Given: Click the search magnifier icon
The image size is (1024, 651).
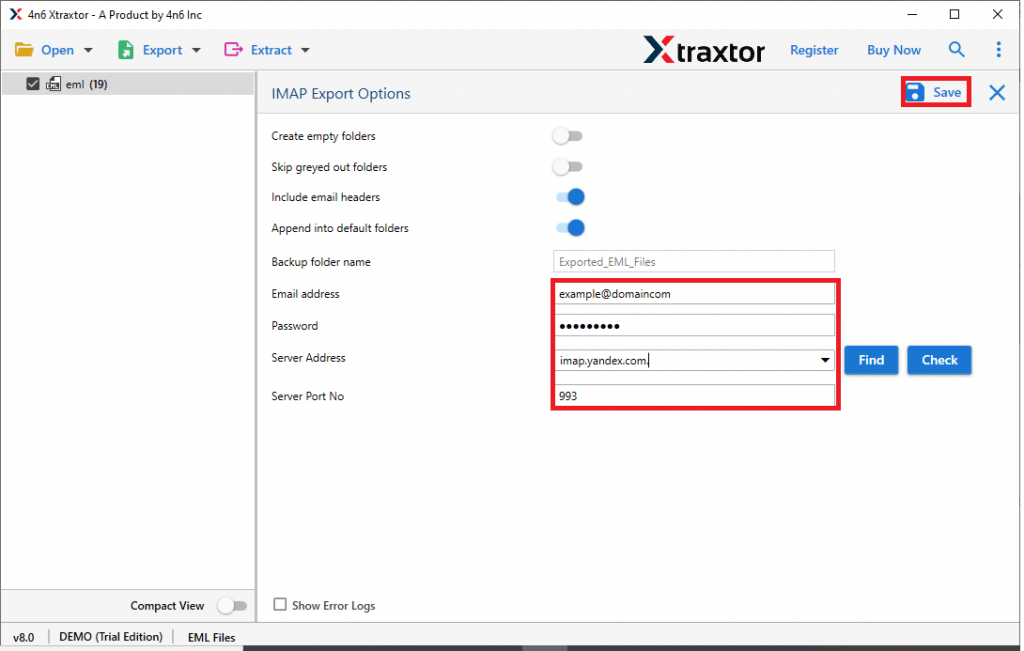Looking at the screenshot, I should click(957, 50).
